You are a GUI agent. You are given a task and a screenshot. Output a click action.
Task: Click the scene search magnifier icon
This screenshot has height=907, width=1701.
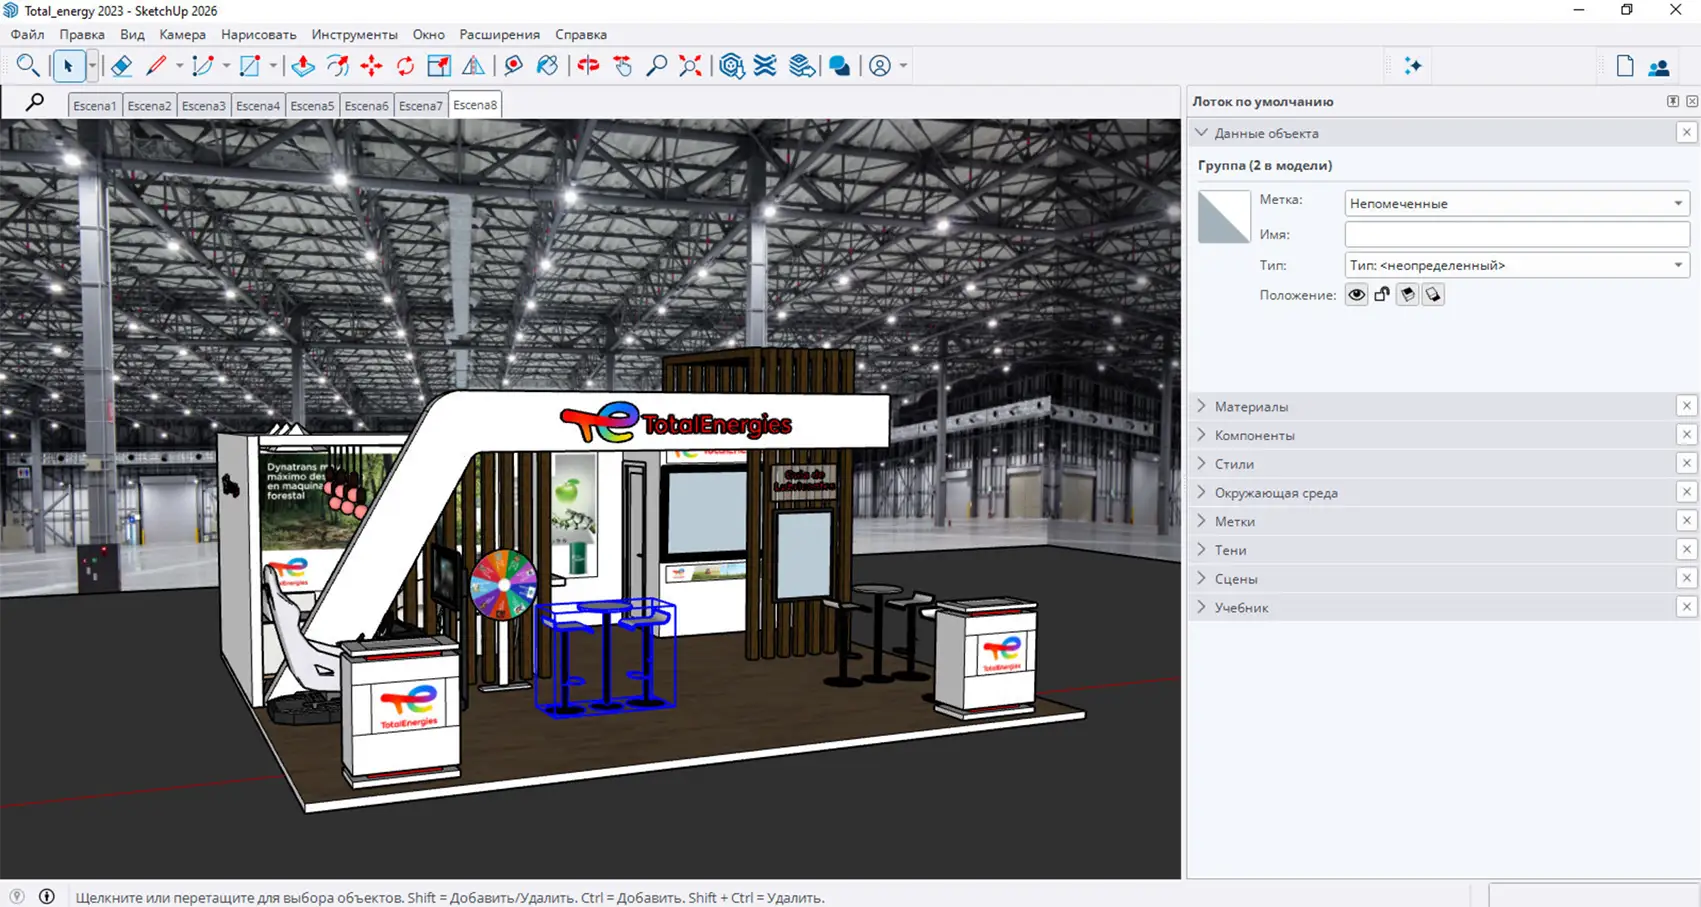pyautogui.click(x=34, y=102)
